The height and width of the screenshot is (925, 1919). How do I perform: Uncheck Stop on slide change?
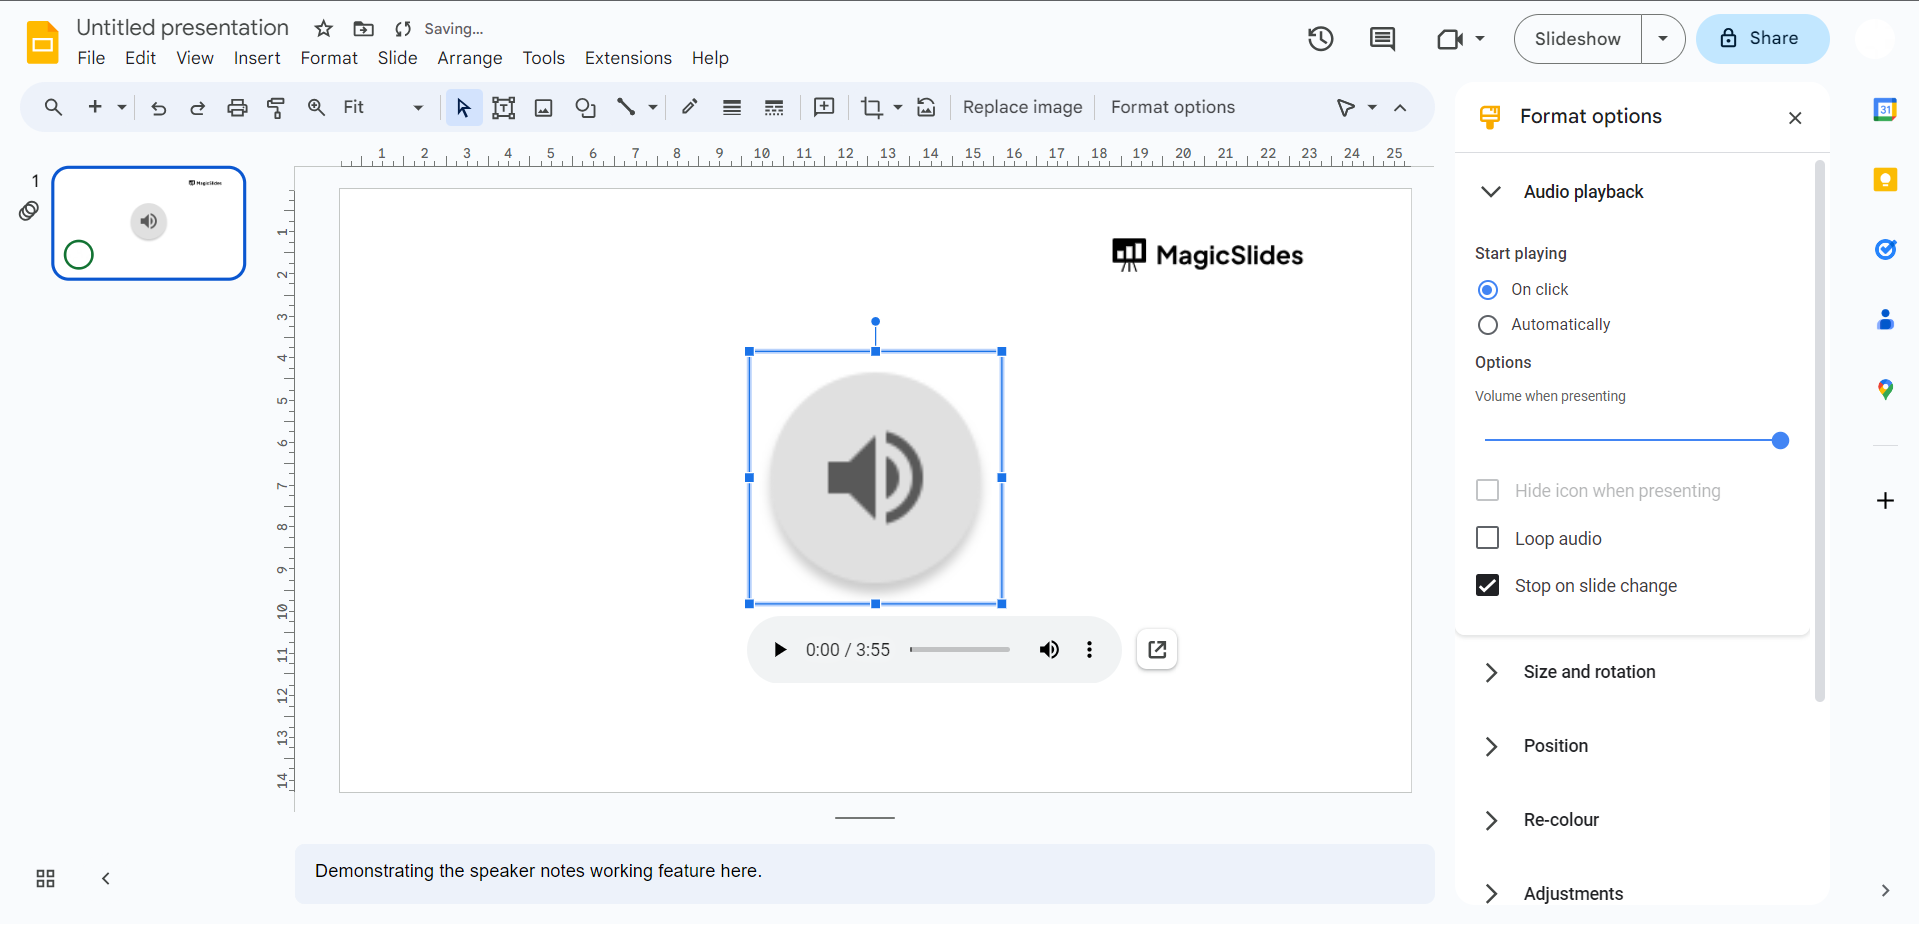tap(1488, 585)
